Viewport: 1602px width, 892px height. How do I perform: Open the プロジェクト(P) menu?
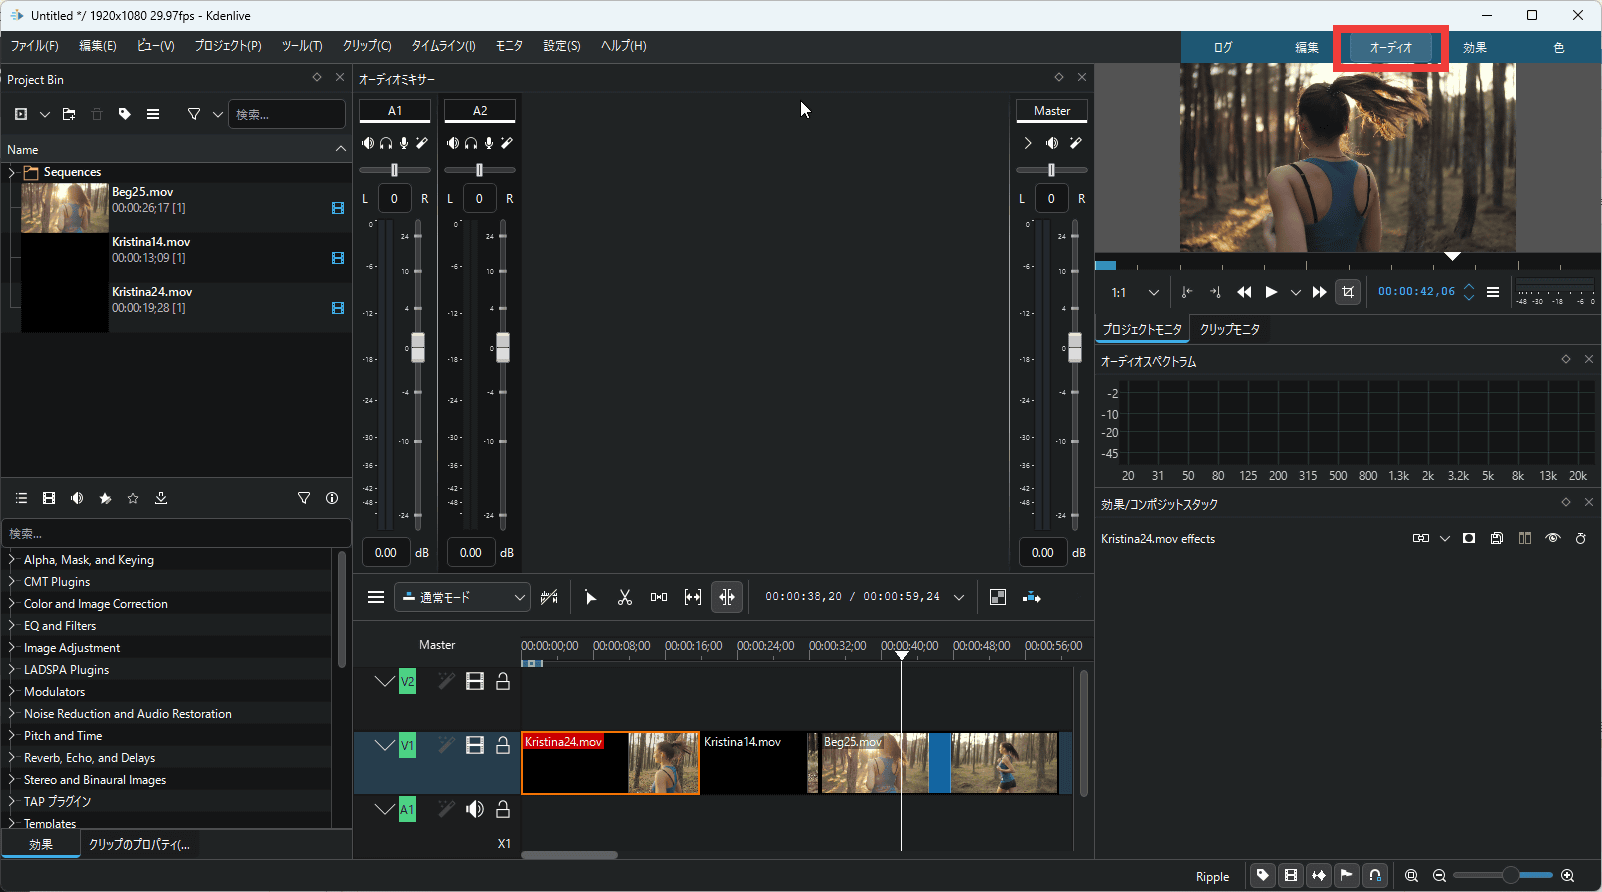(x=227, y=46)
